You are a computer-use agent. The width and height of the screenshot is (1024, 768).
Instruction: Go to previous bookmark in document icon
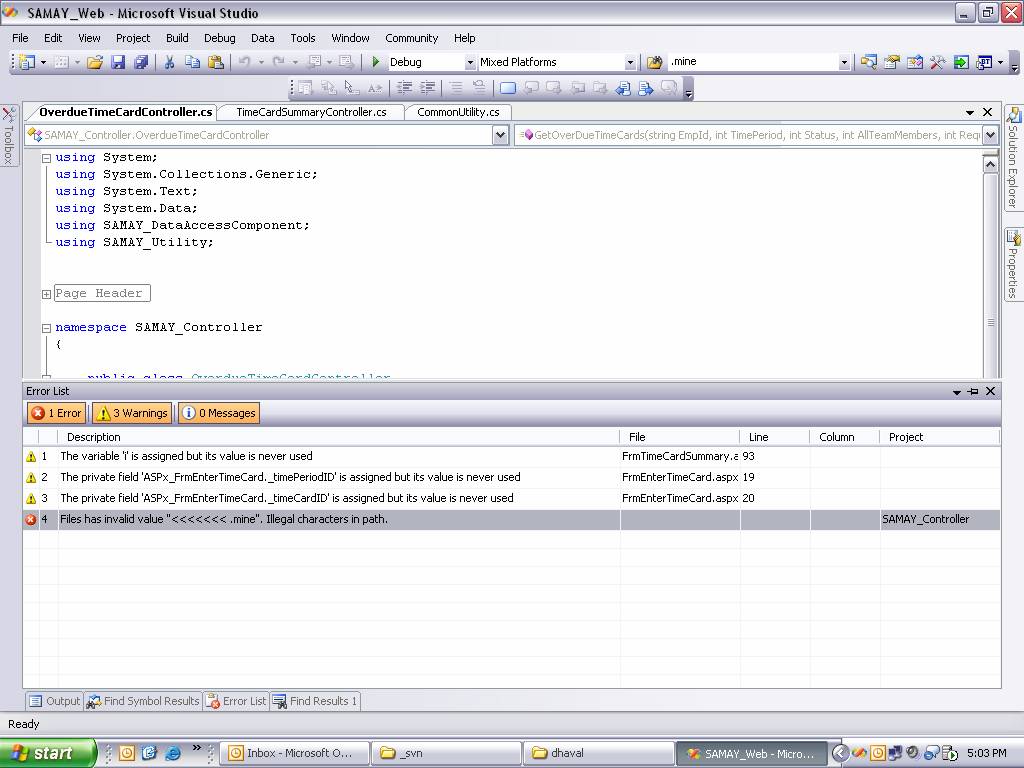tap(623, 88)
